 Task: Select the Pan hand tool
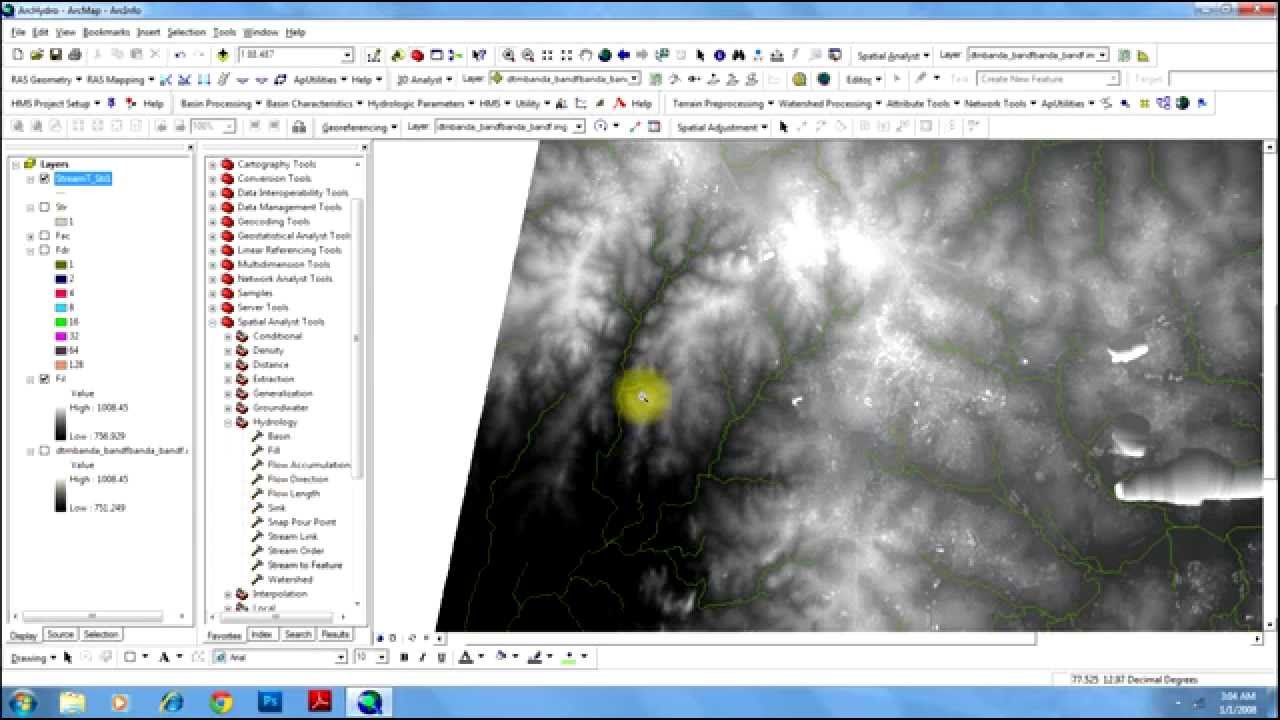click(586, 55)
